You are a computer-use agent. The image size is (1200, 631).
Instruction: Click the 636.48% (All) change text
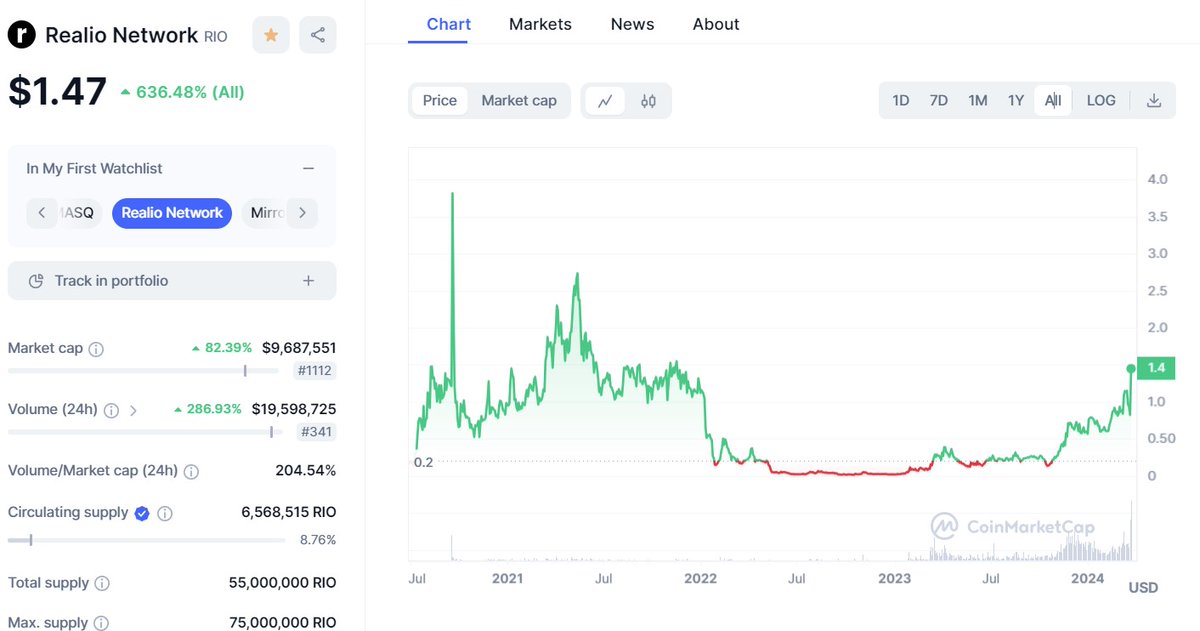[x=190, y=92]
